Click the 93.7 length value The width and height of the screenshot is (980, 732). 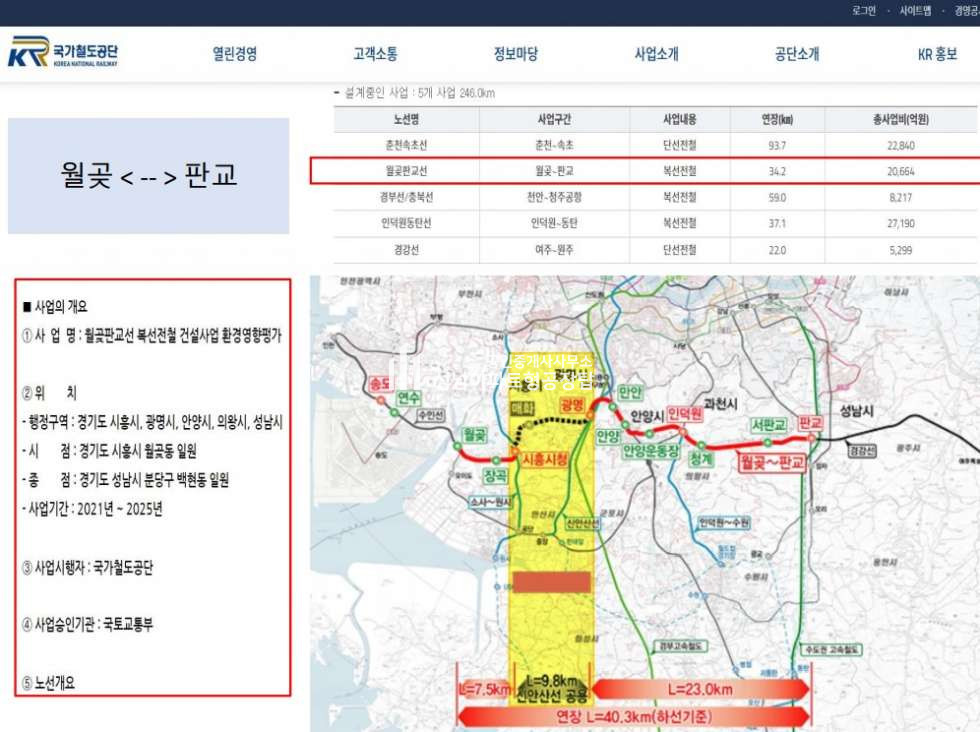tap(777, 146)
